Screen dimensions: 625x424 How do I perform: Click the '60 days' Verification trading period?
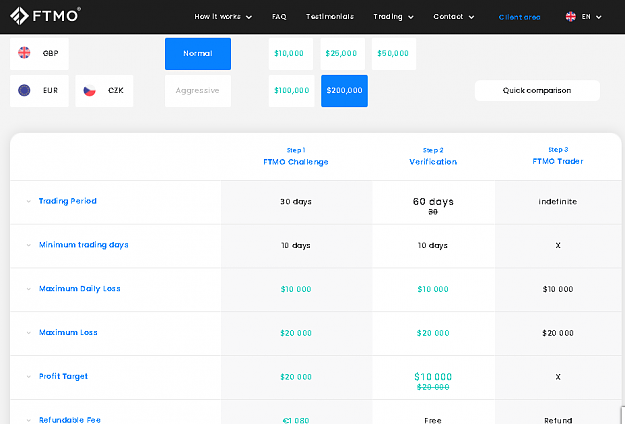433,202
